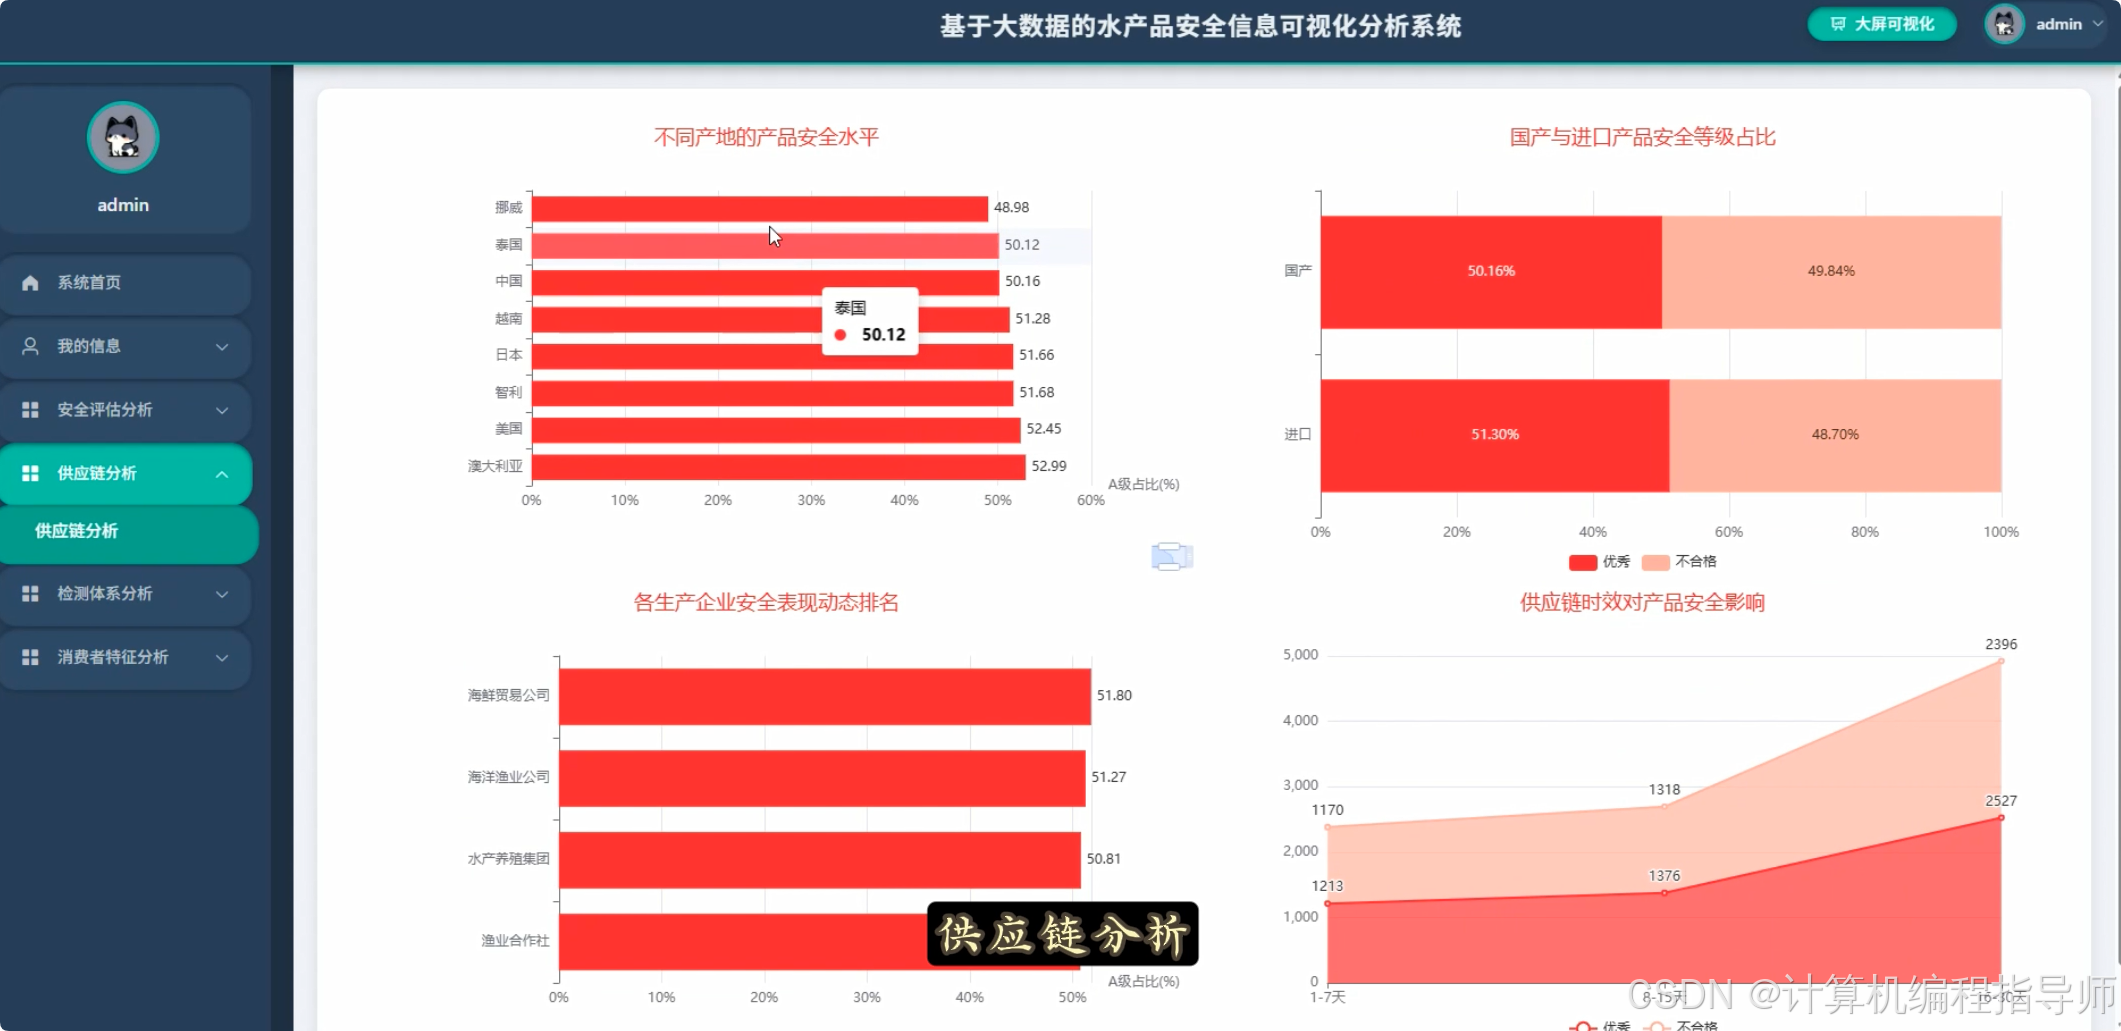
Task: Click the top-right admin avatar
Action: [x=2004, y=24]
